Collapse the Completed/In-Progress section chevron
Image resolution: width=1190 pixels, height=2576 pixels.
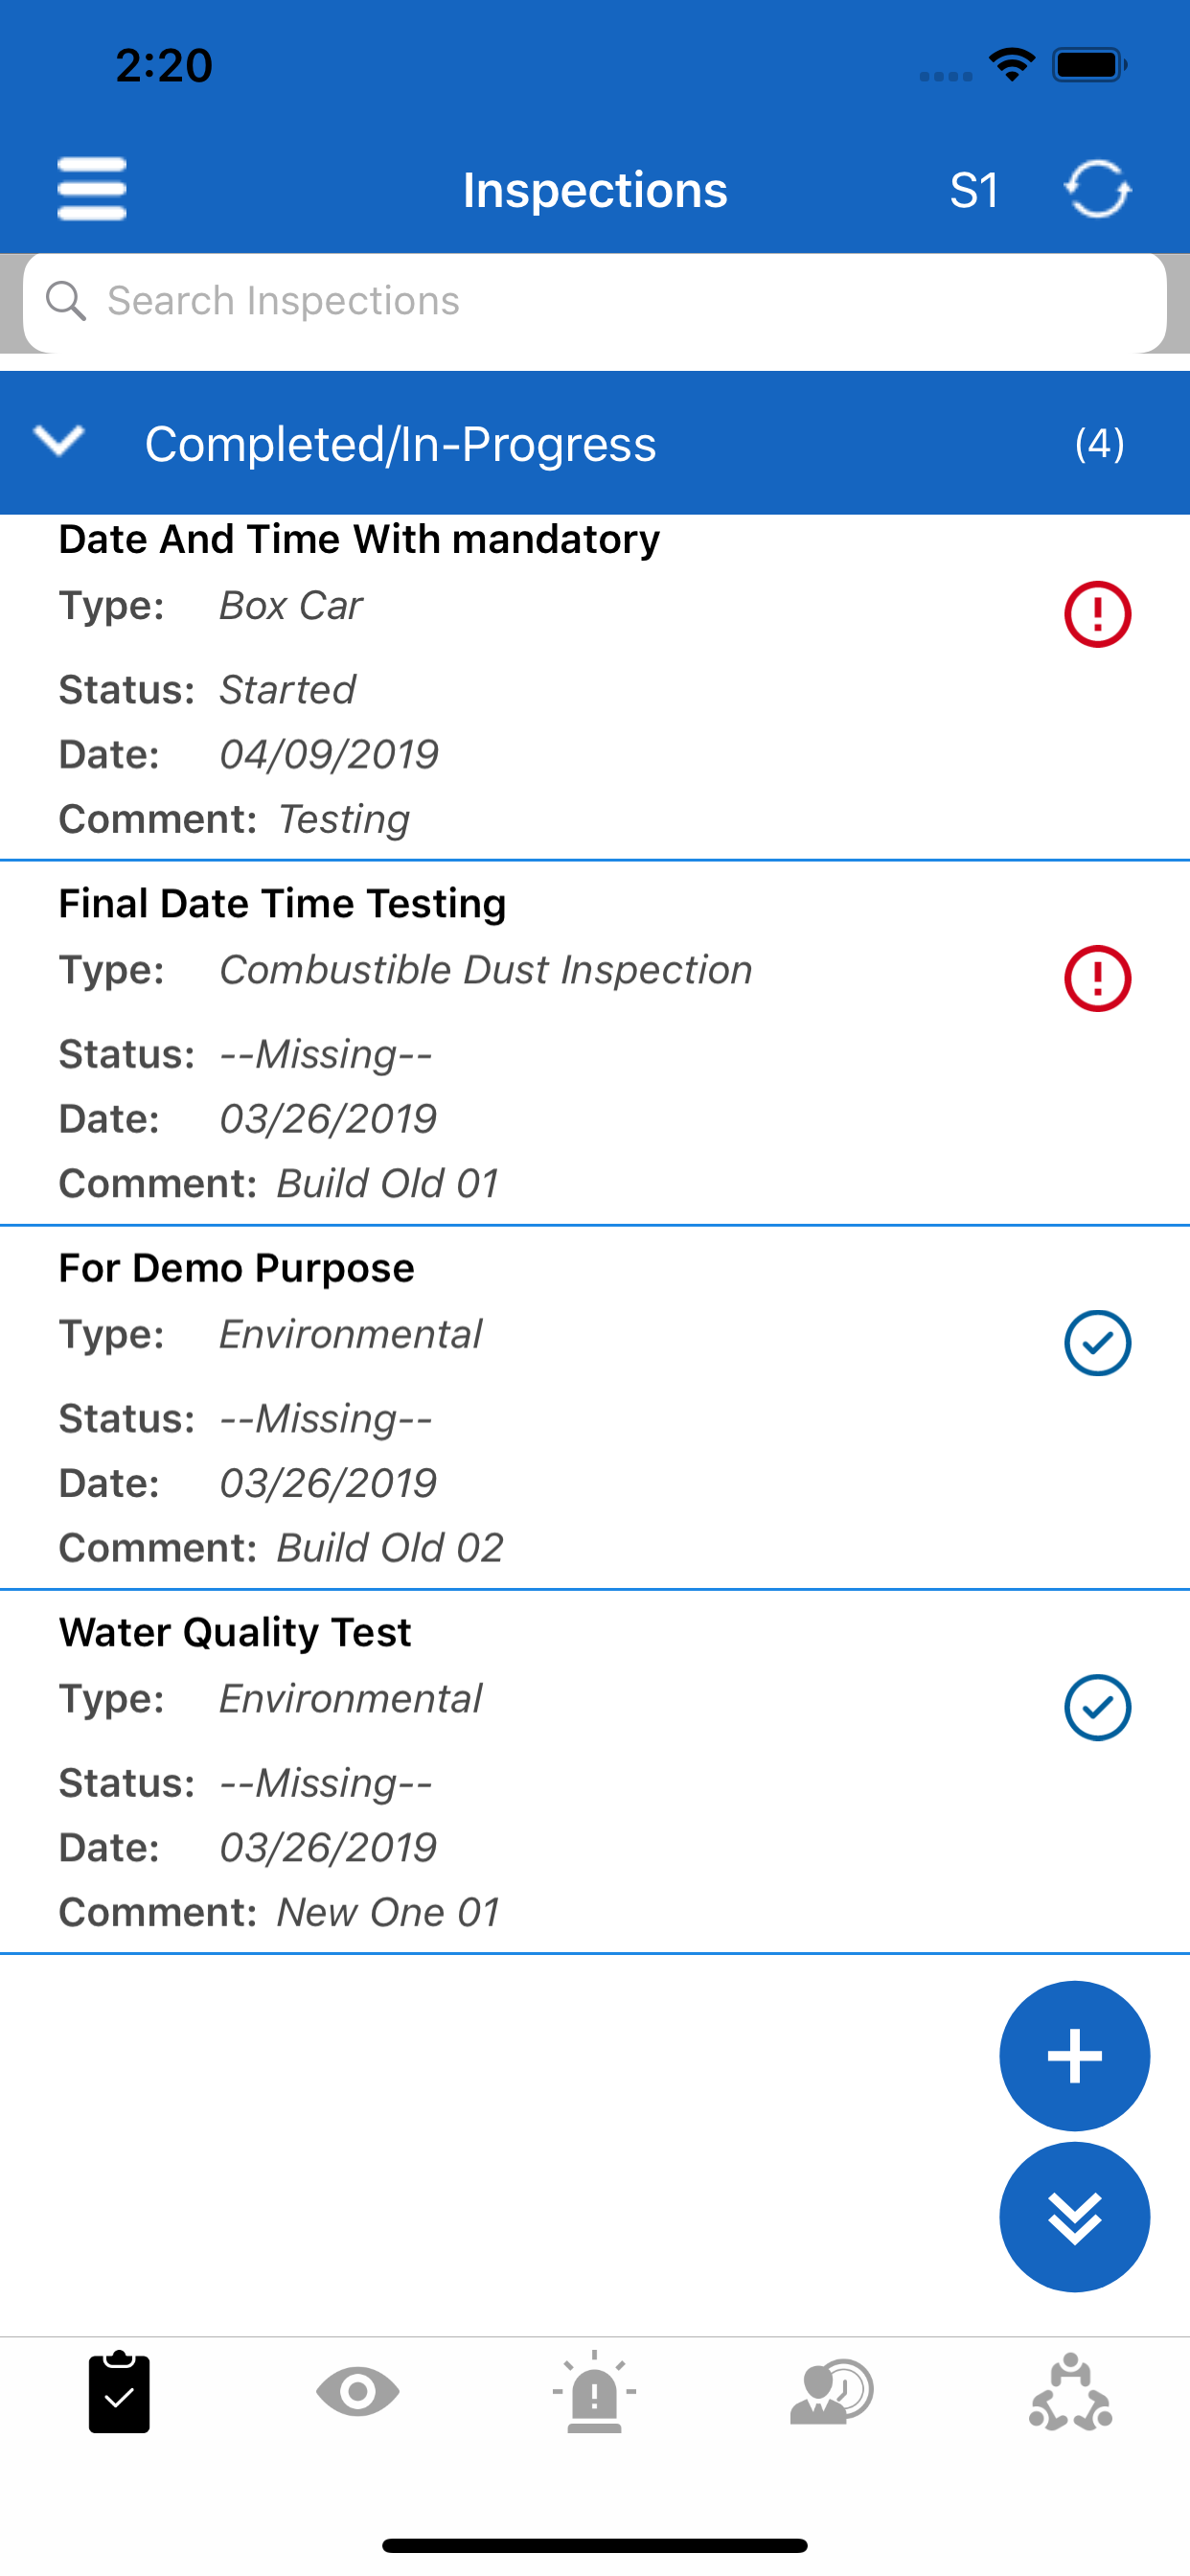pos(59,441)
